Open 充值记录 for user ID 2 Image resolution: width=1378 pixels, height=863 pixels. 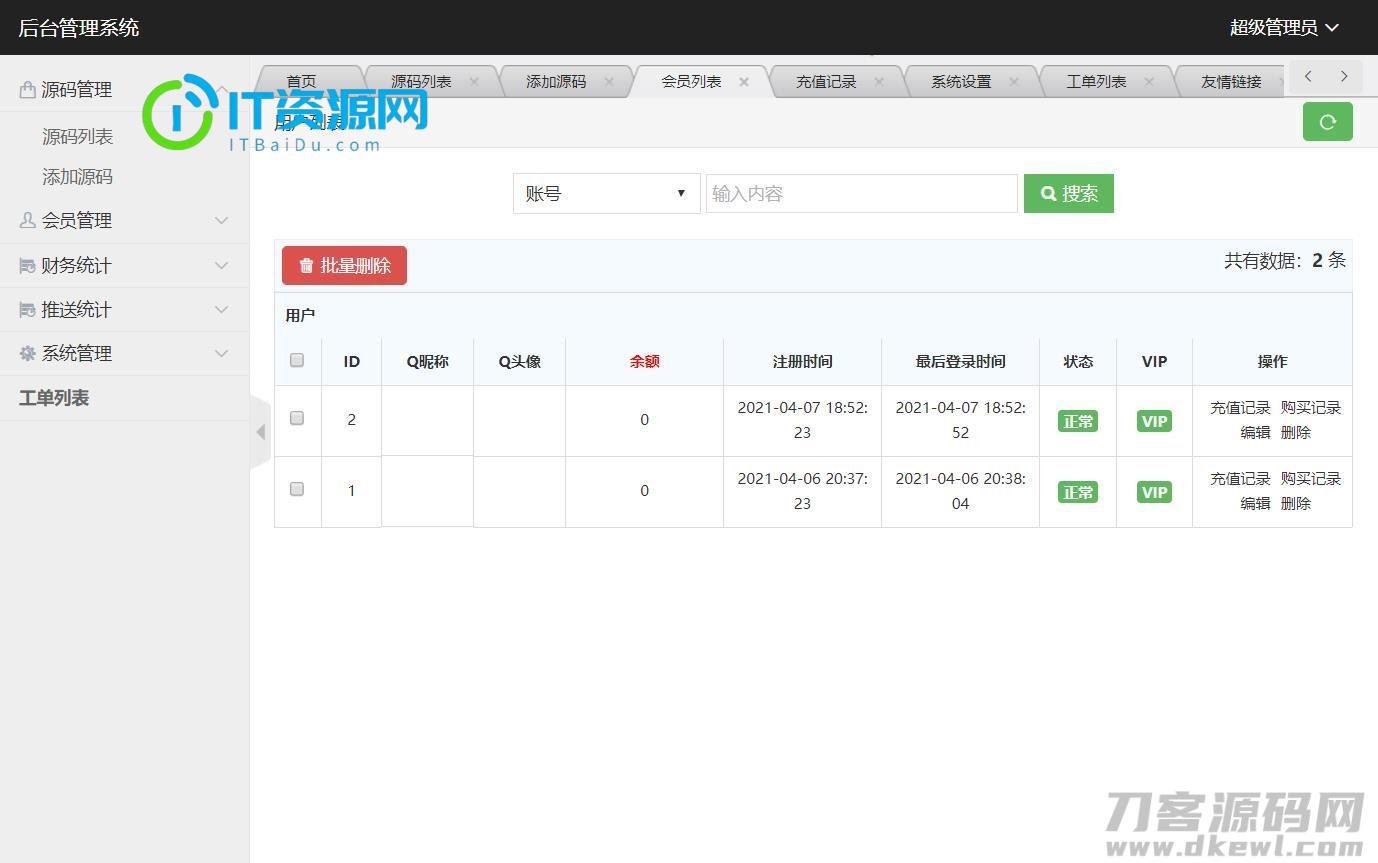1240,408
